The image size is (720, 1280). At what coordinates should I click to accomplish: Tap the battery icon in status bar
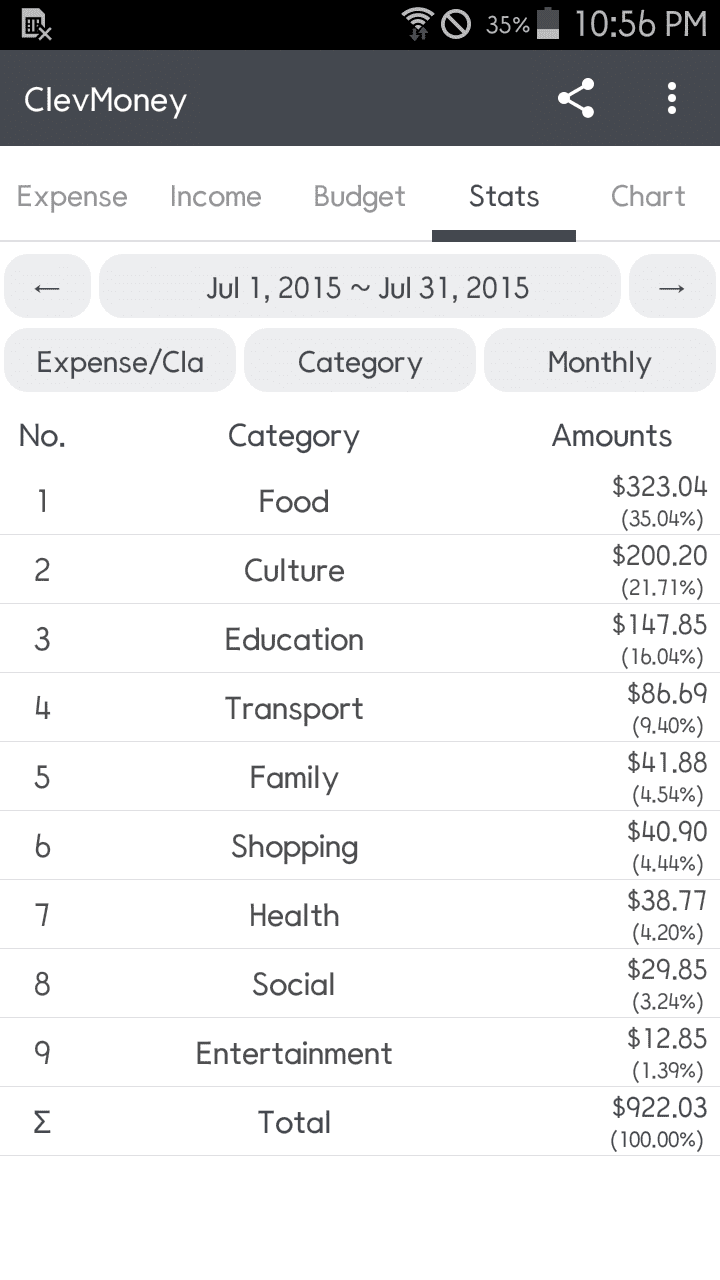pyautogui.click(x=547, y=24)
